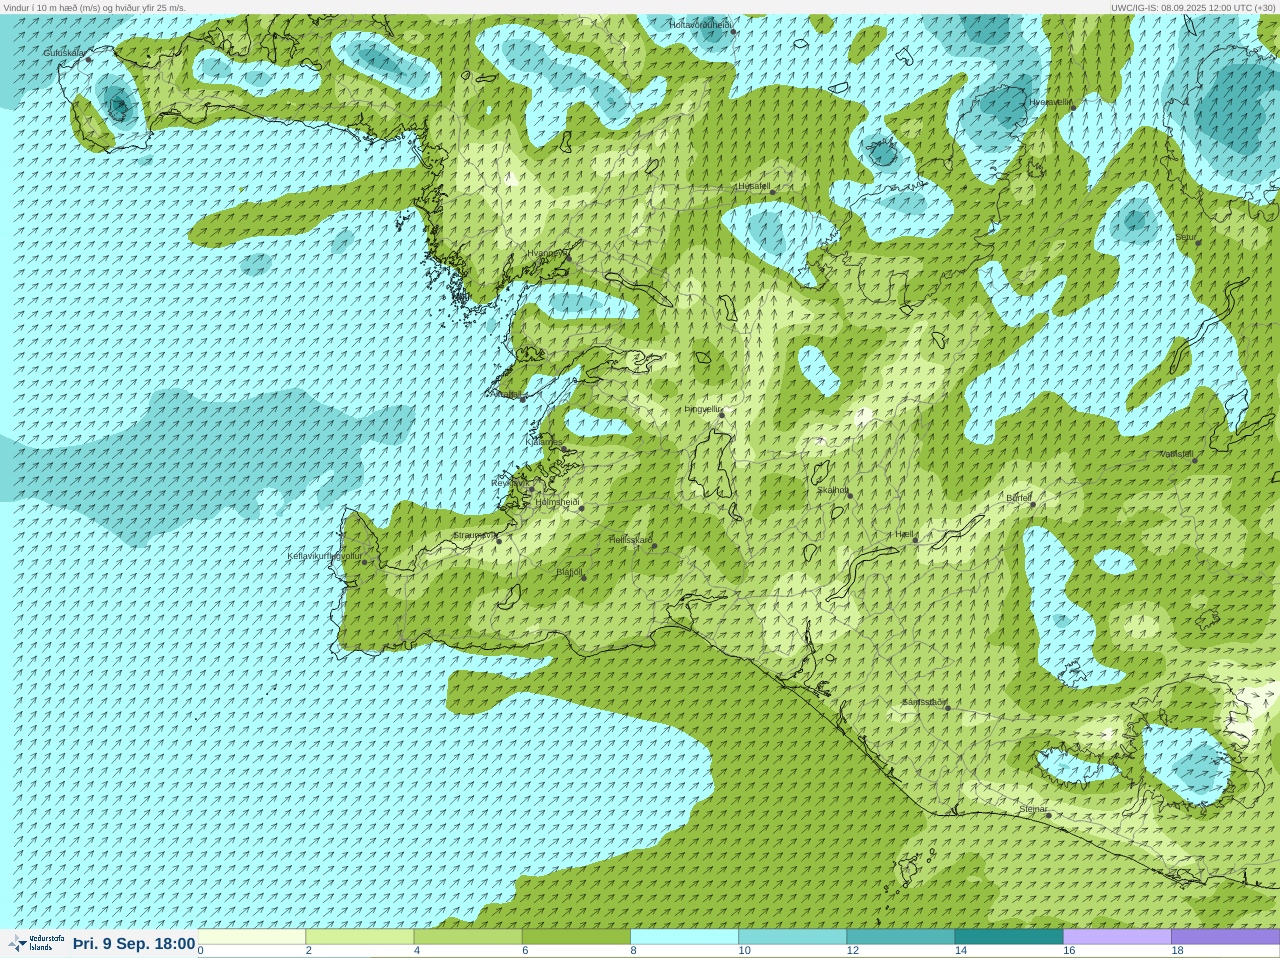Click the Setur station label
The height and width of the screenshot is (958, 1280).
point(1185,237)
